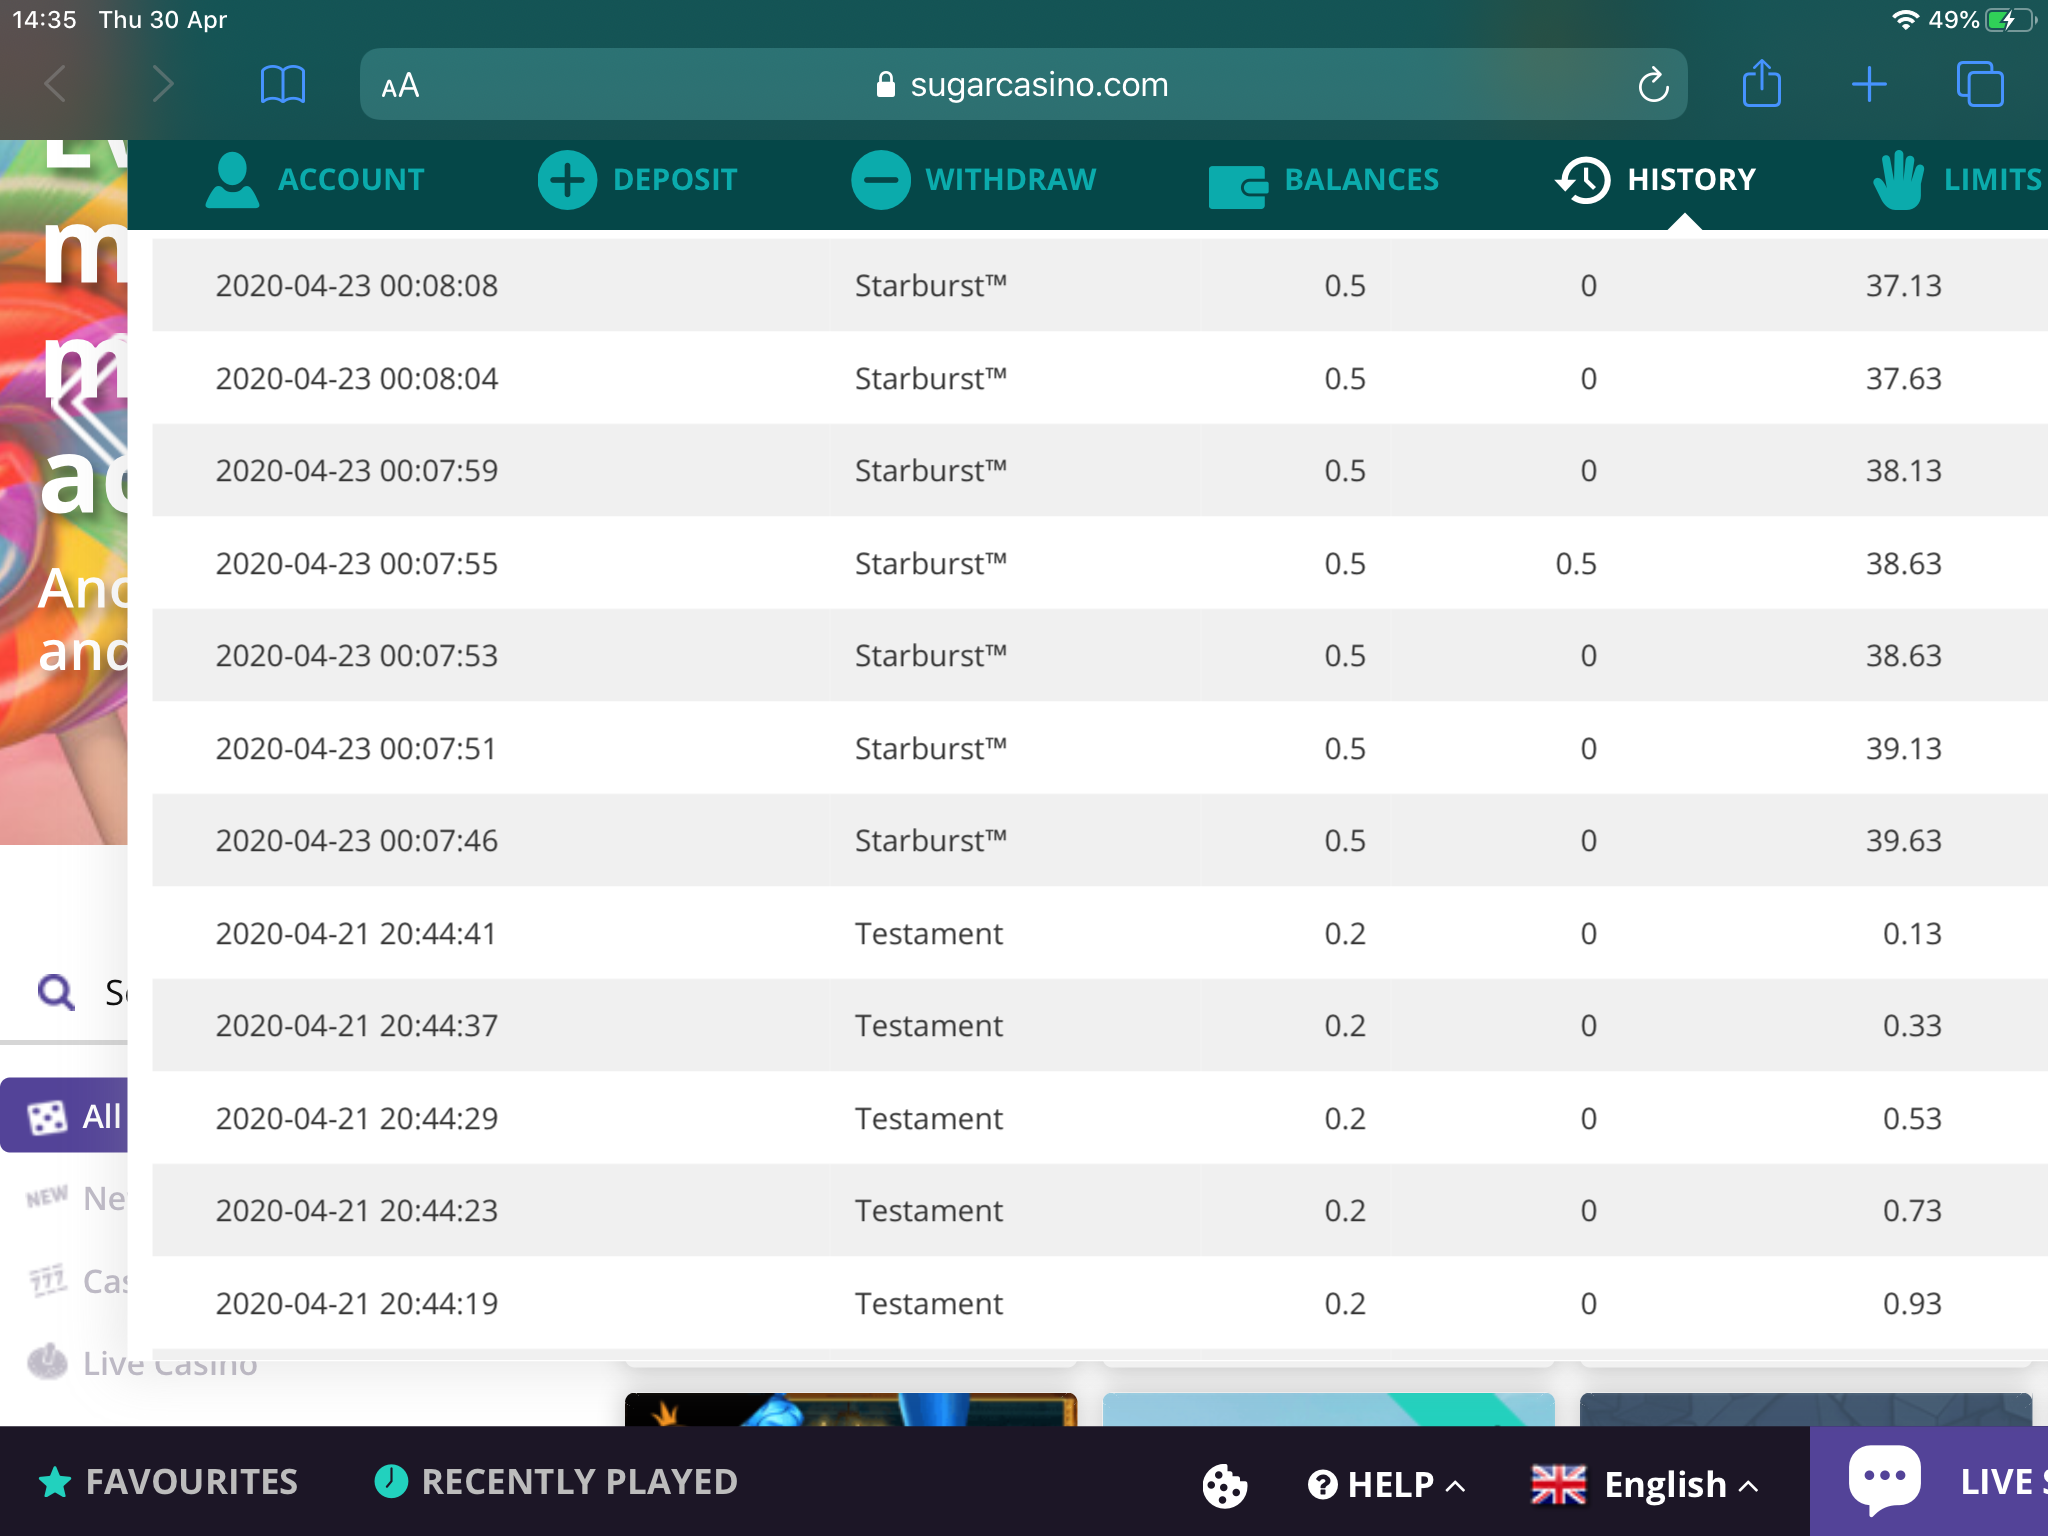Open the Safari bookmarks book icon
The image size is (2048, 1536).
(x=283, y=85)
